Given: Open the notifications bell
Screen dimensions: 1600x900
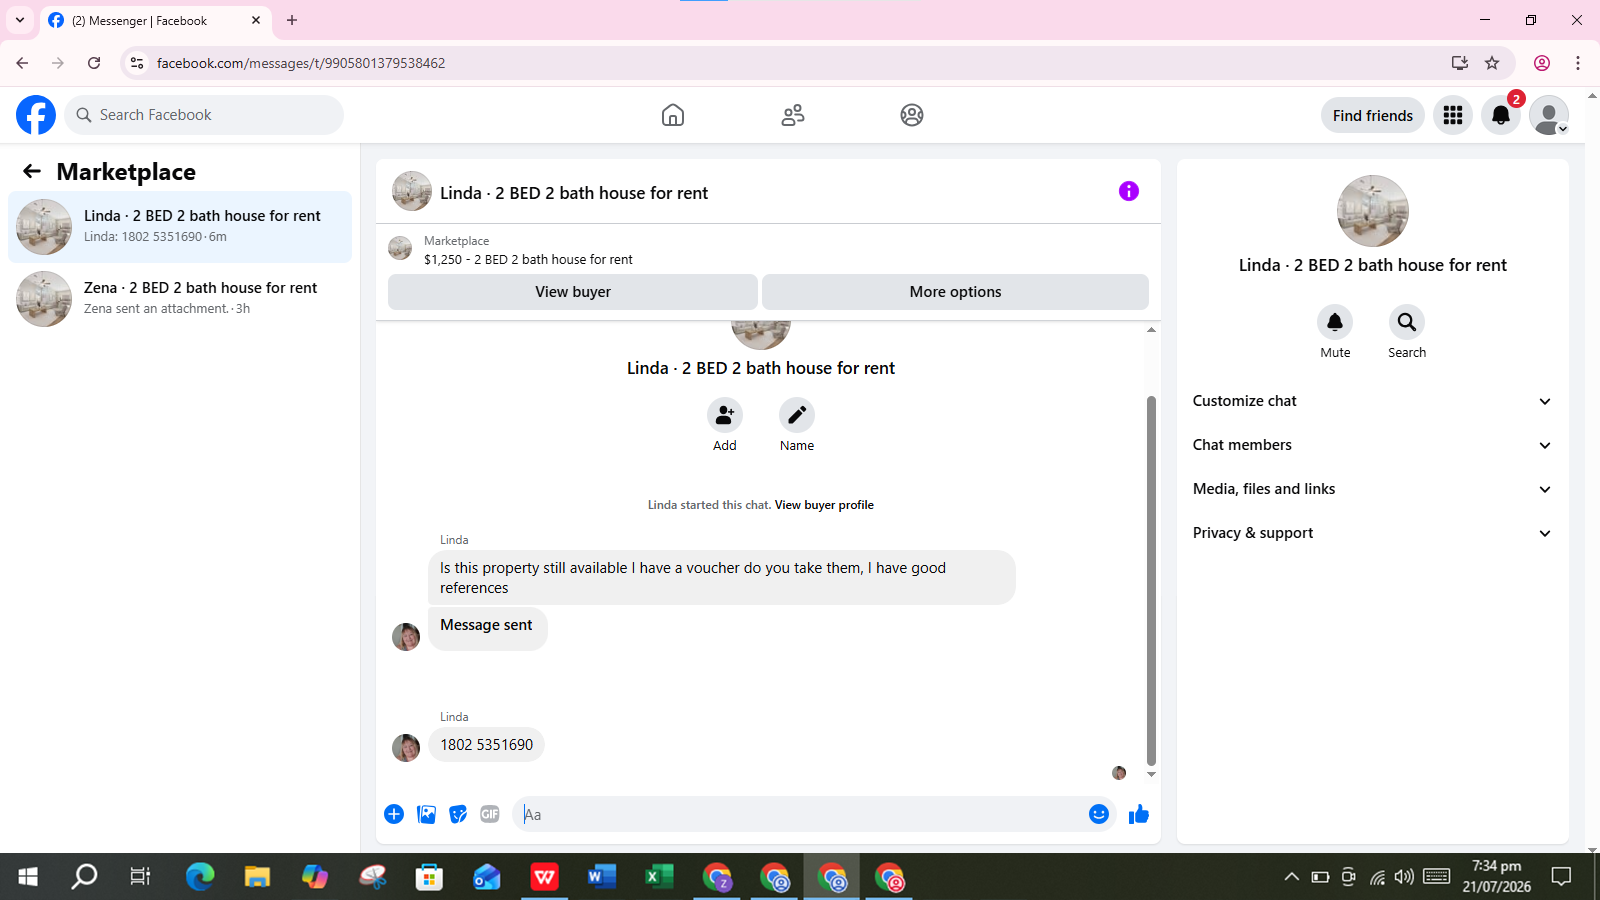Looking at the screenshot, I should coord(1501,115).
